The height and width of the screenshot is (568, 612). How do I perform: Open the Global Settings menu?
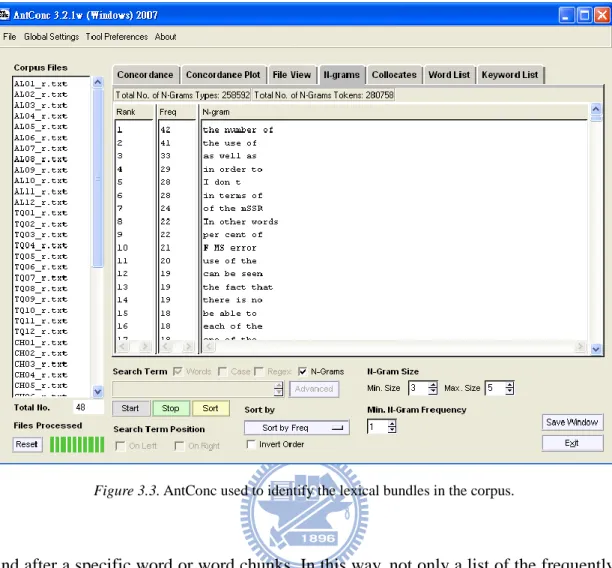[51, 37]
